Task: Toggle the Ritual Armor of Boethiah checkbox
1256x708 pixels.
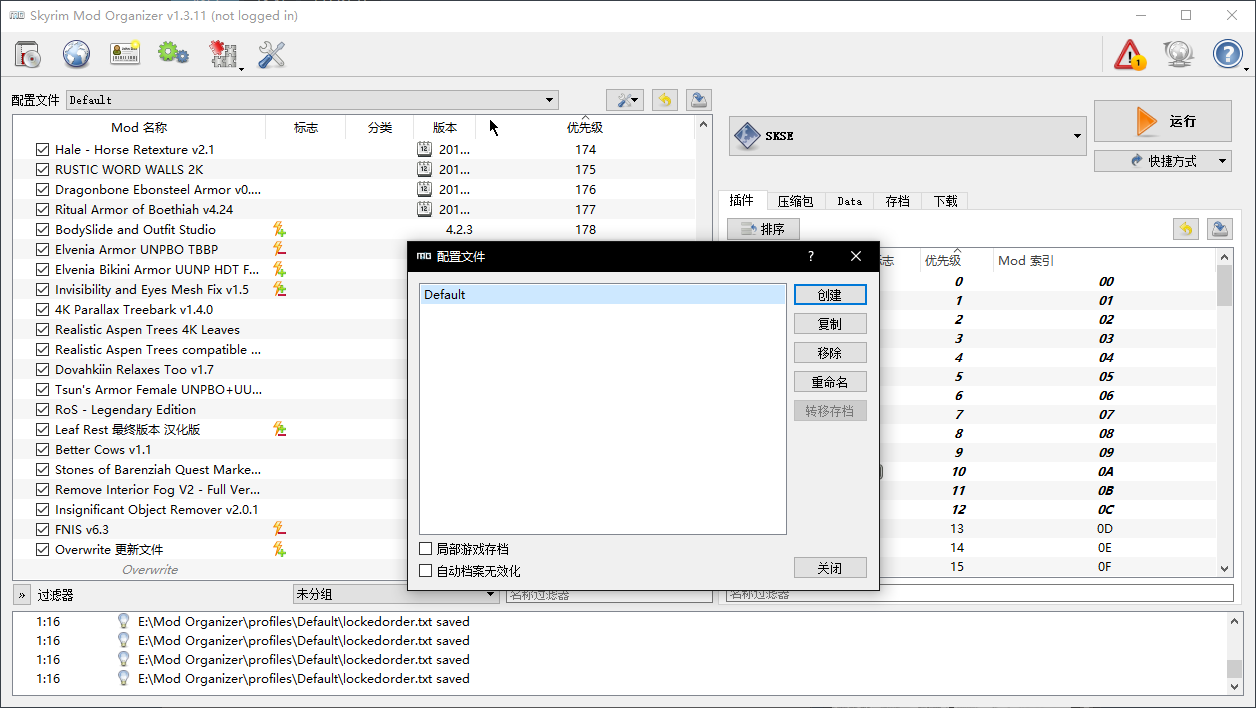Action: 42,209
